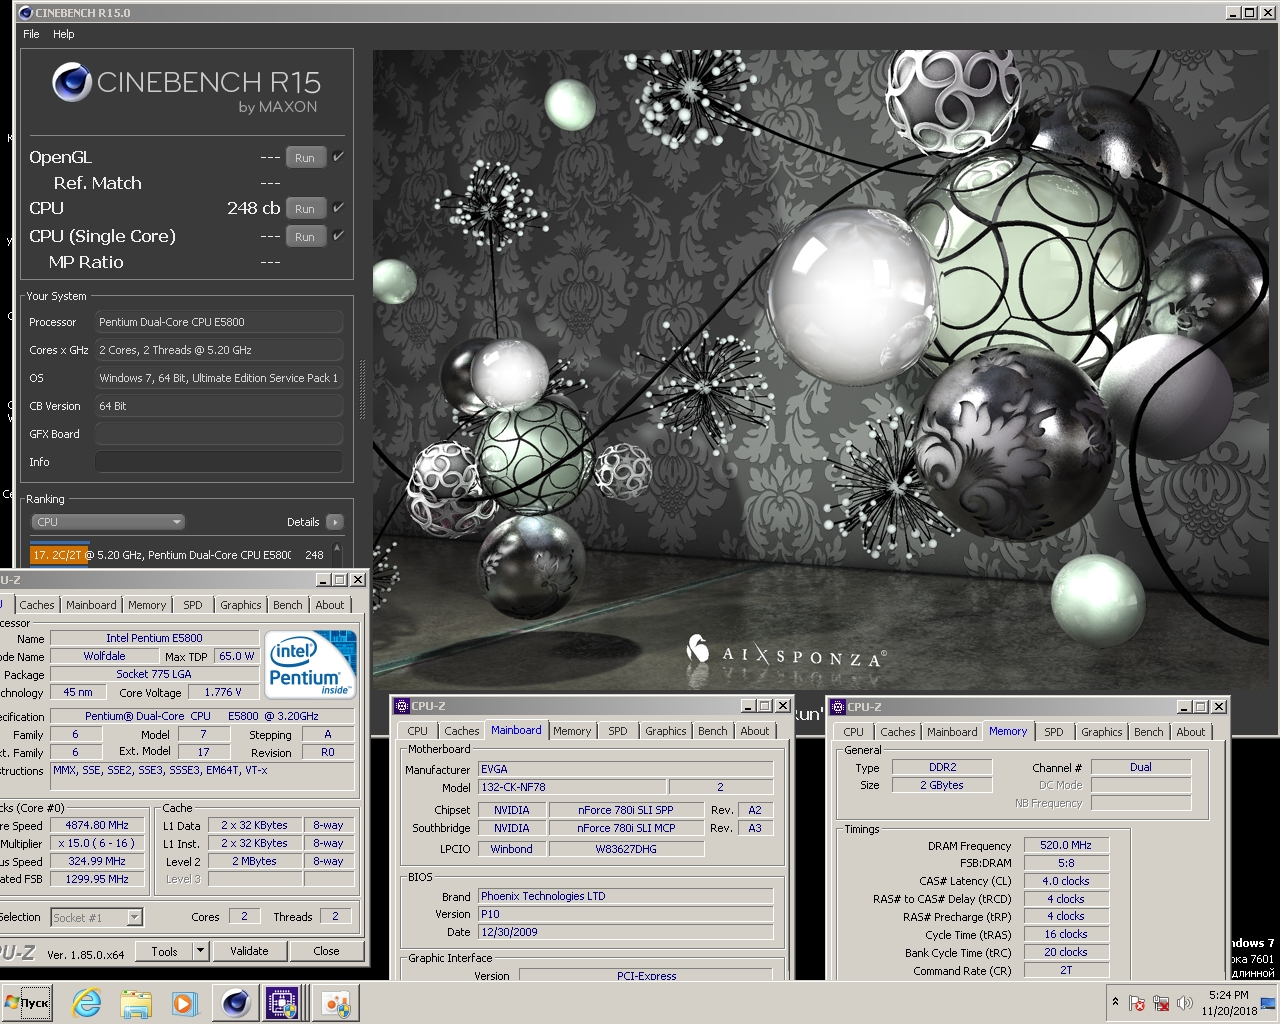Click the nForce 780i SLI SPP chipset value

[x=626, y=810]
